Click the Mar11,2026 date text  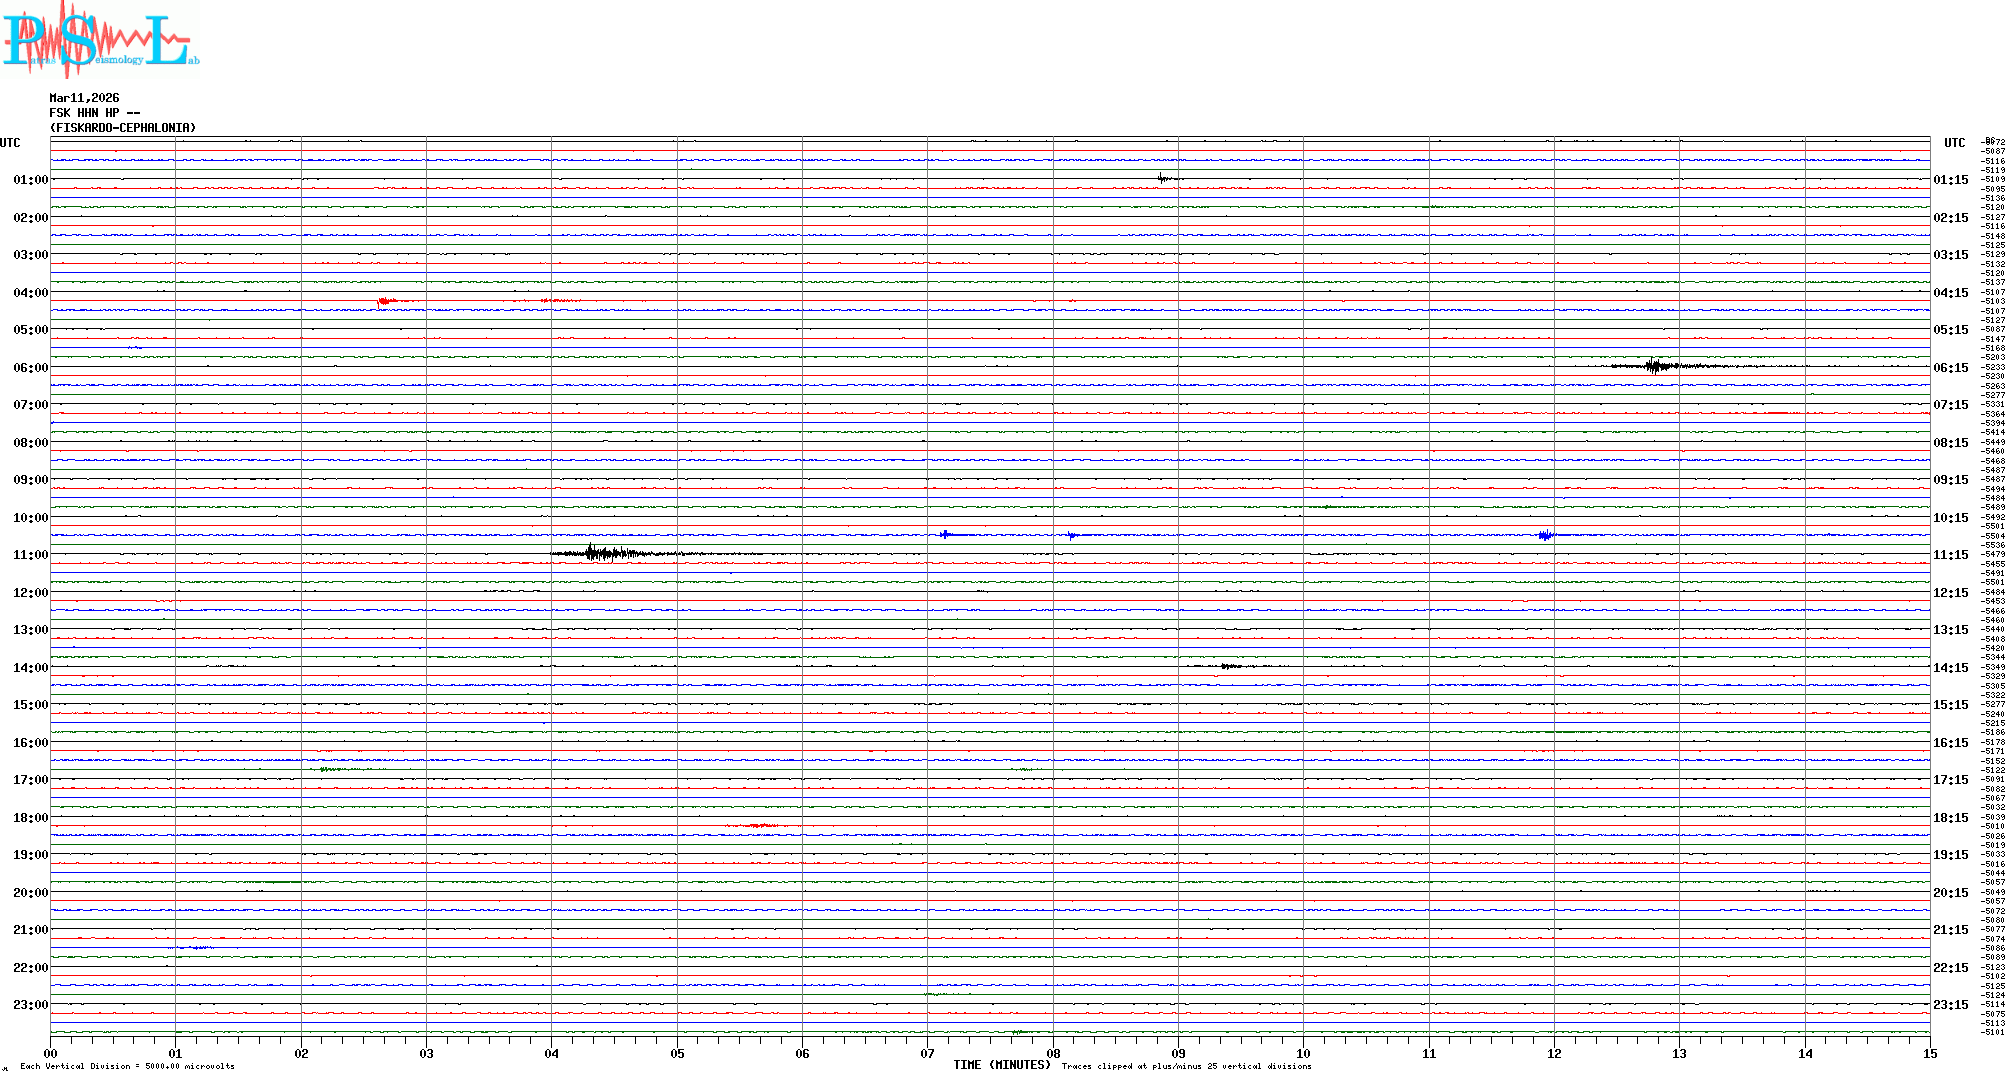coord(84,98)
